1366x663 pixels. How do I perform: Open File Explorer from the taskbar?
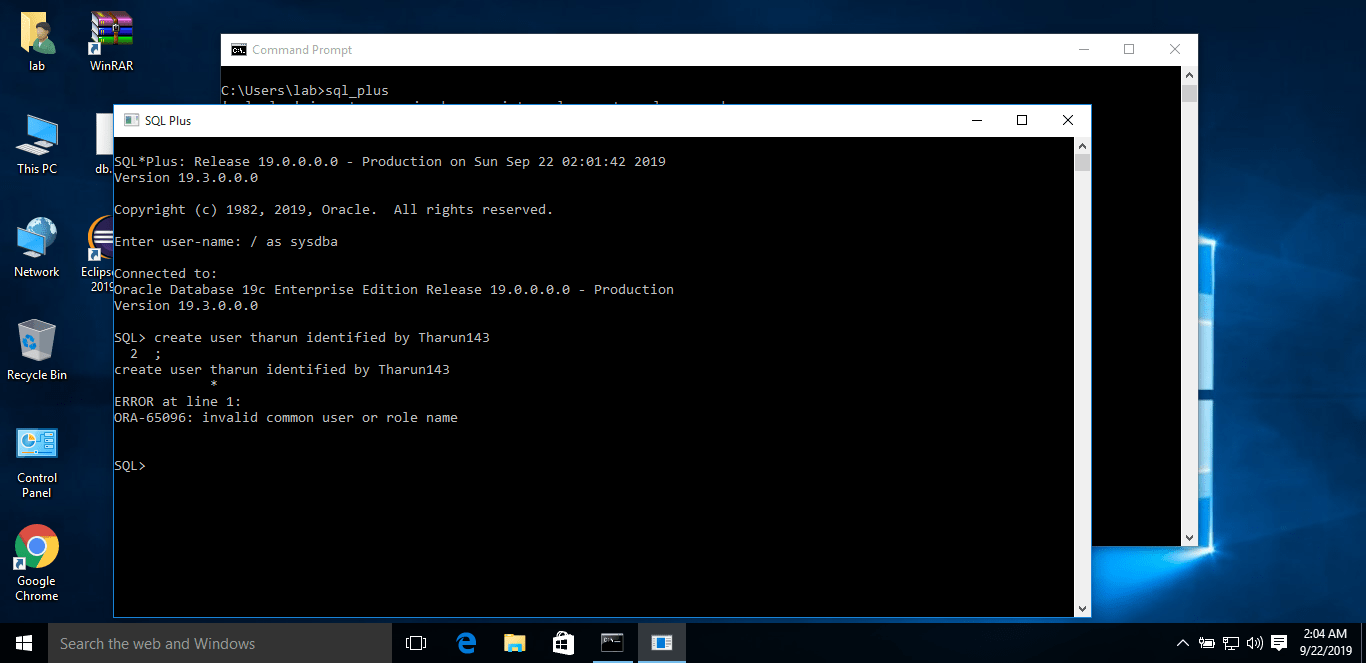[514, 643]
